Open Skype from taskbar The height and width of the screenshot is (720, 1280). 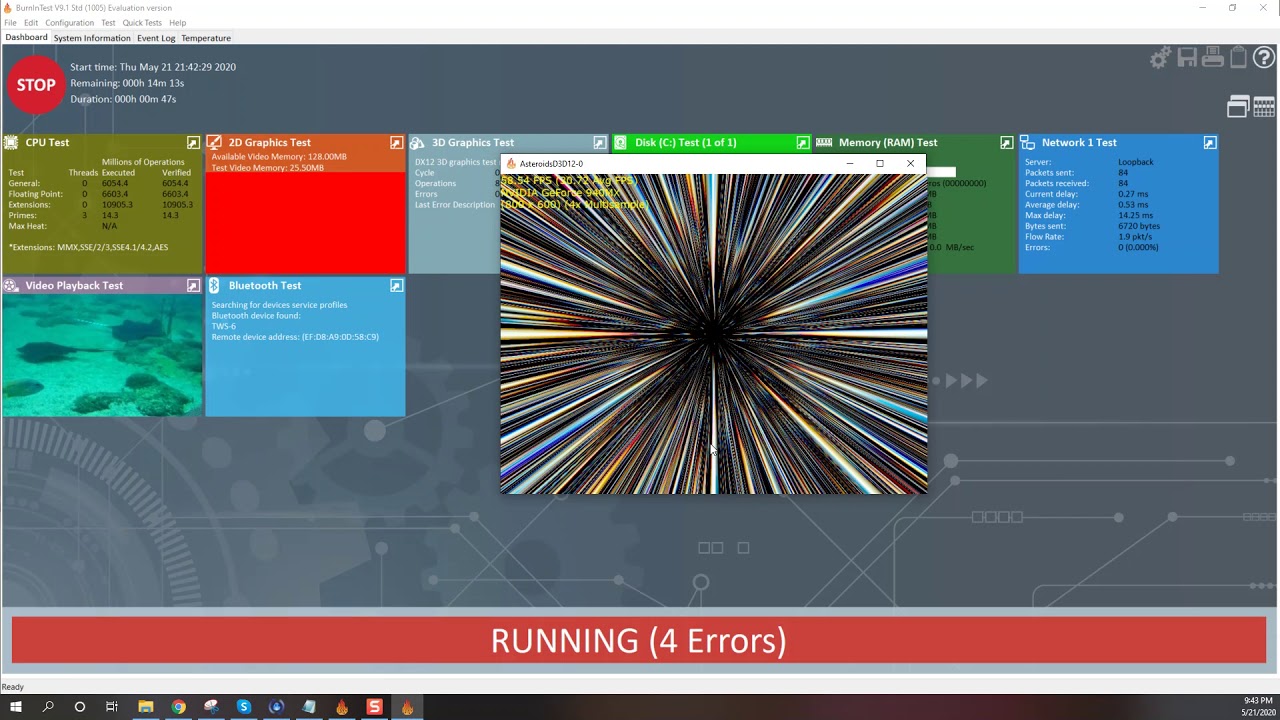point(243,707)
